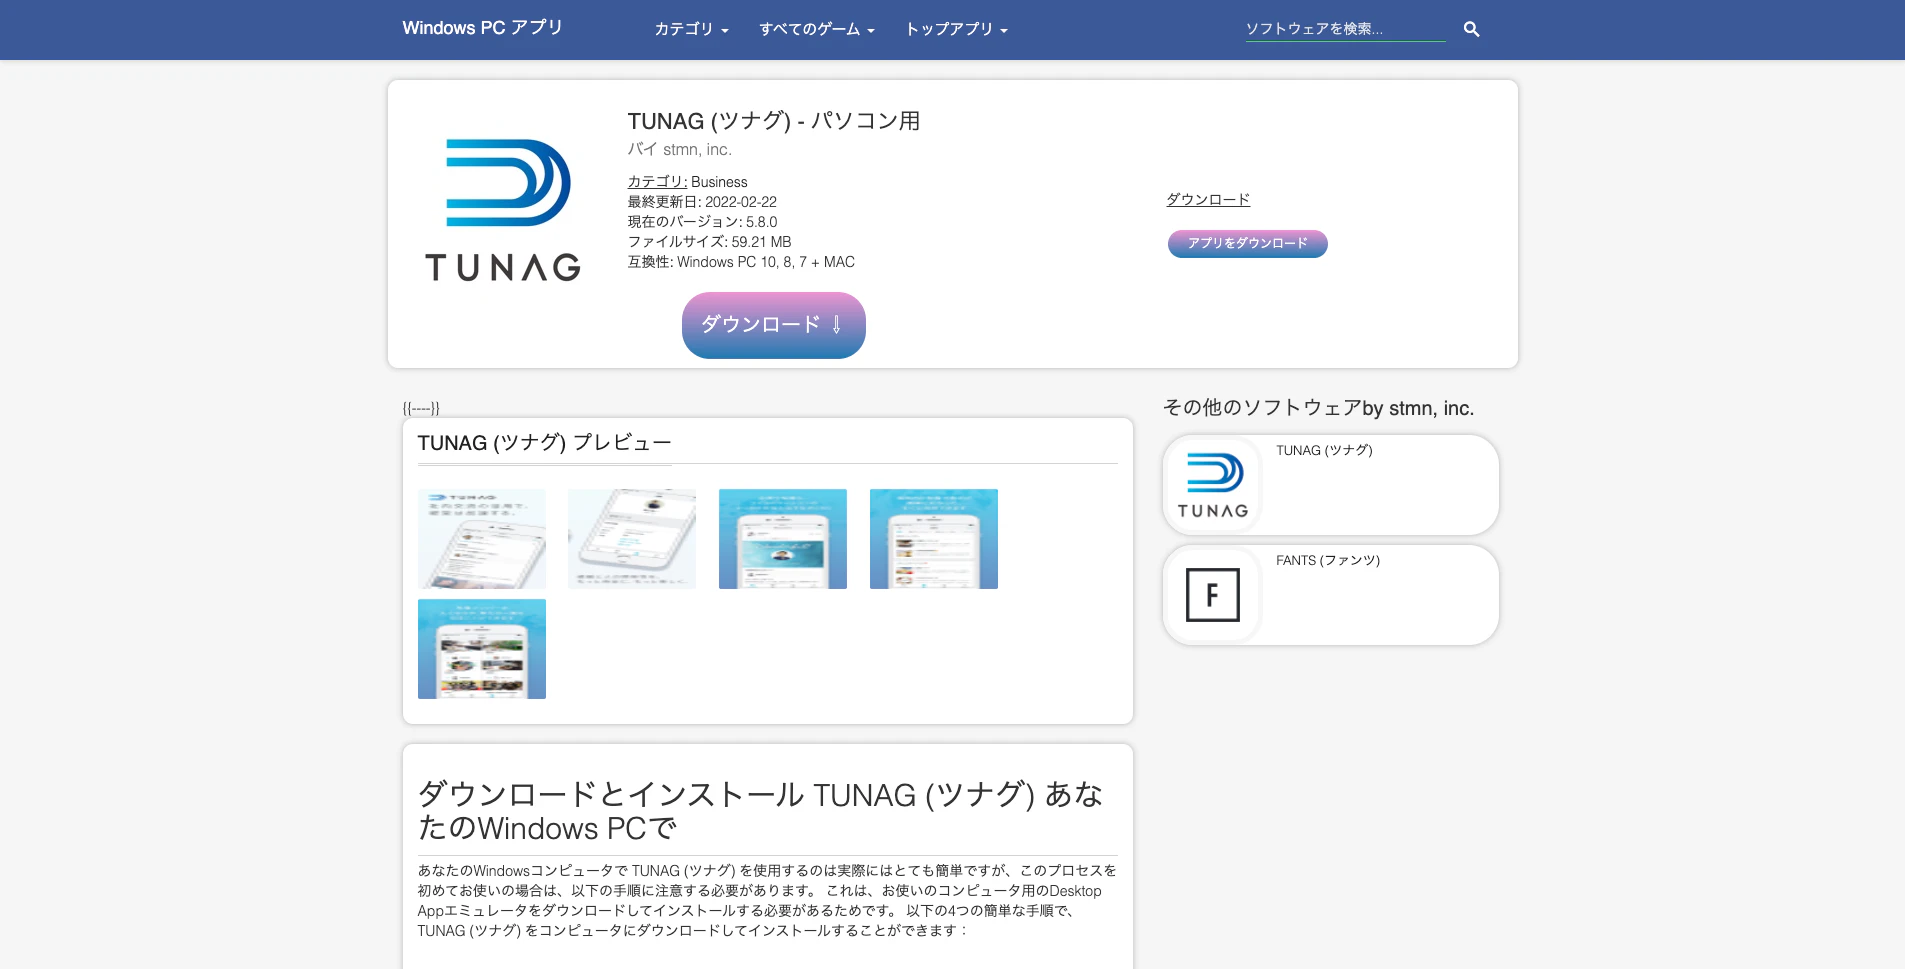
Task: Open first preview screenshot thumbnail
Action: (482, 539)
